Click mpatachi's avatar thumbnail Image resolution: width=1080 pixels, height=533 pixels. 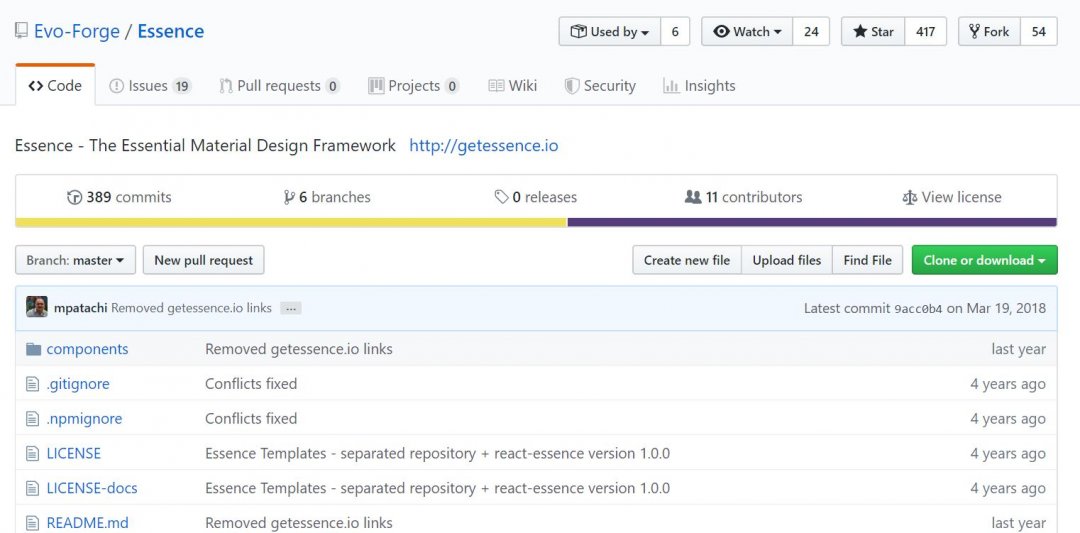coord(37,307)
